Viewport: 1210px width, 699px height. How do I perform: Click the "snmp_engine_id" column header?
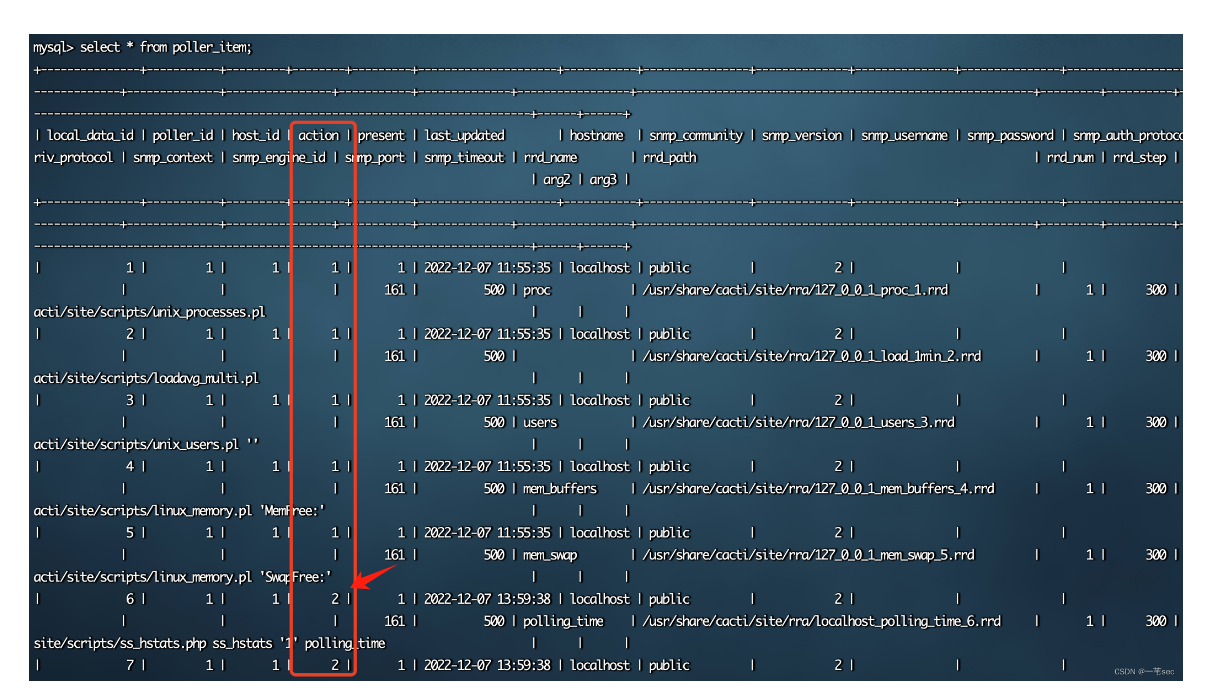point(279,157)
